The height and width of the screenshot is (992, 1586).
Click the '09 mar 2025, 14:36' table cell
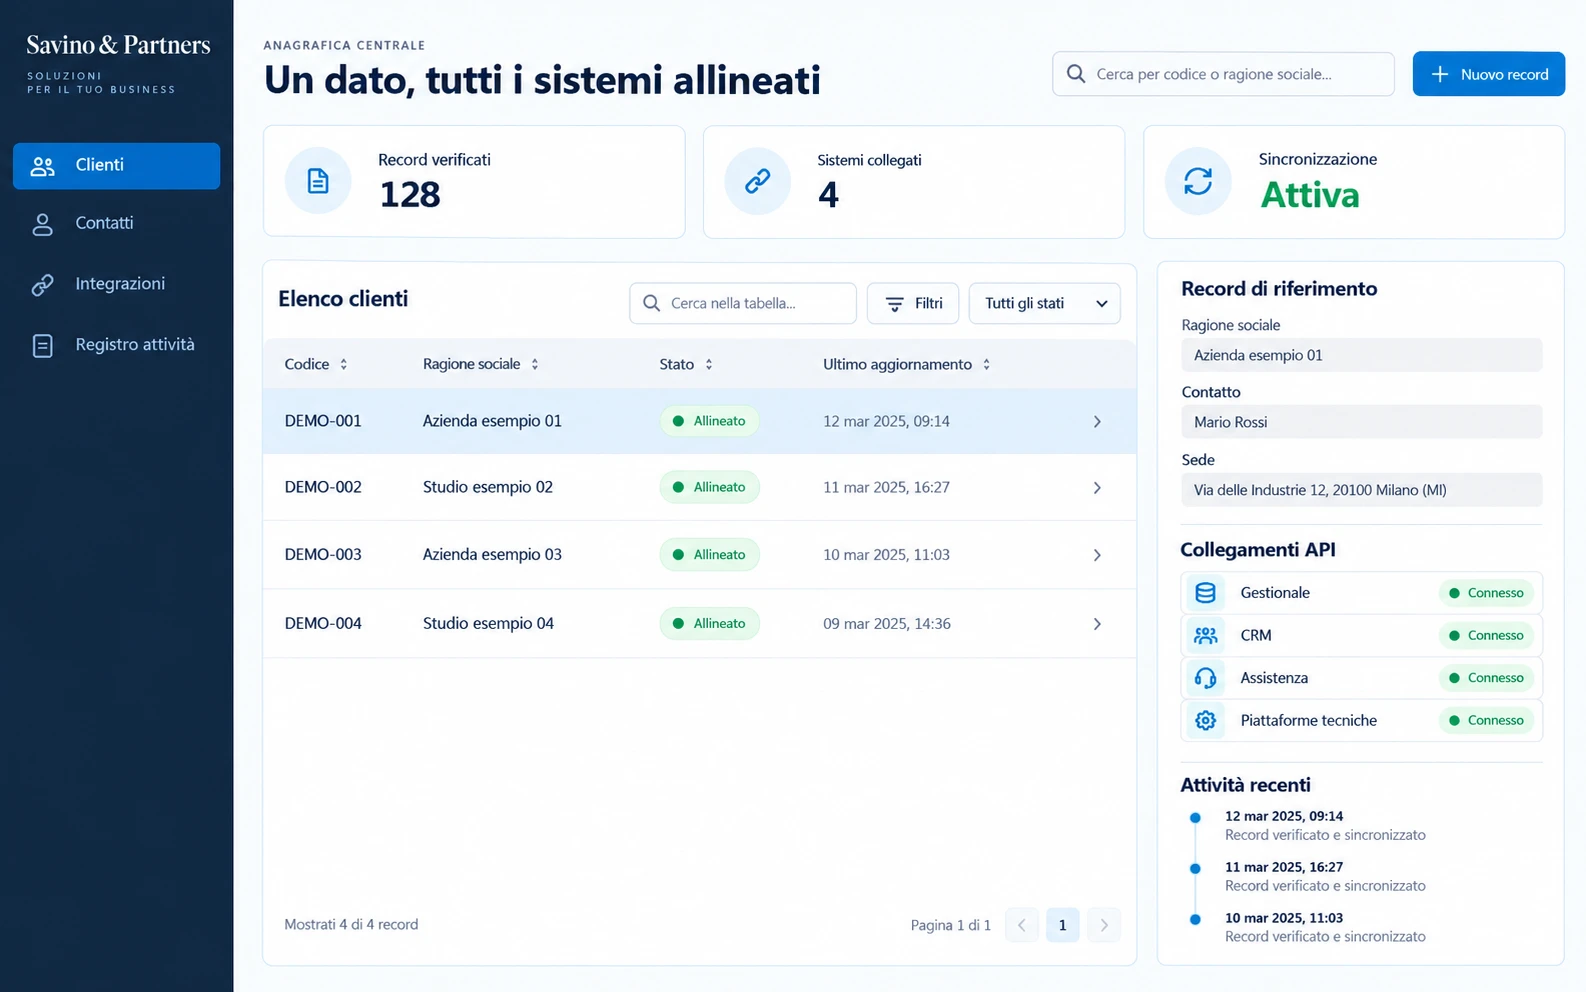[887, 623]
